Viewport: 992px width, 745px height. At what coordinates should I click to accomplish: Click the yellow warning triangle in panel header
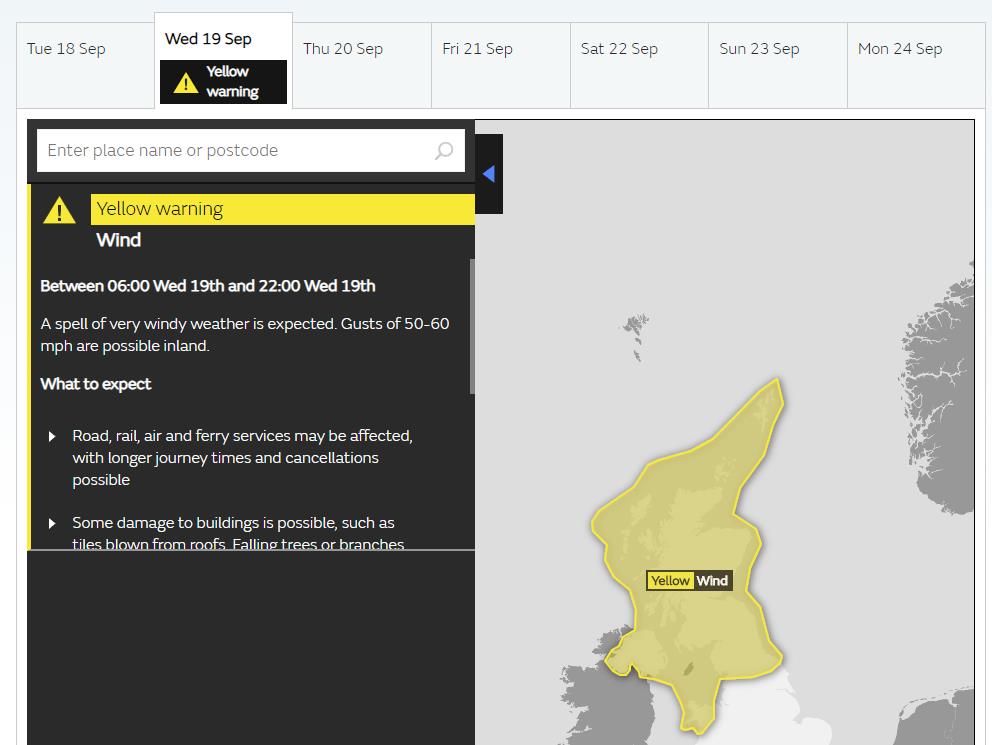[x=59, y=210]
